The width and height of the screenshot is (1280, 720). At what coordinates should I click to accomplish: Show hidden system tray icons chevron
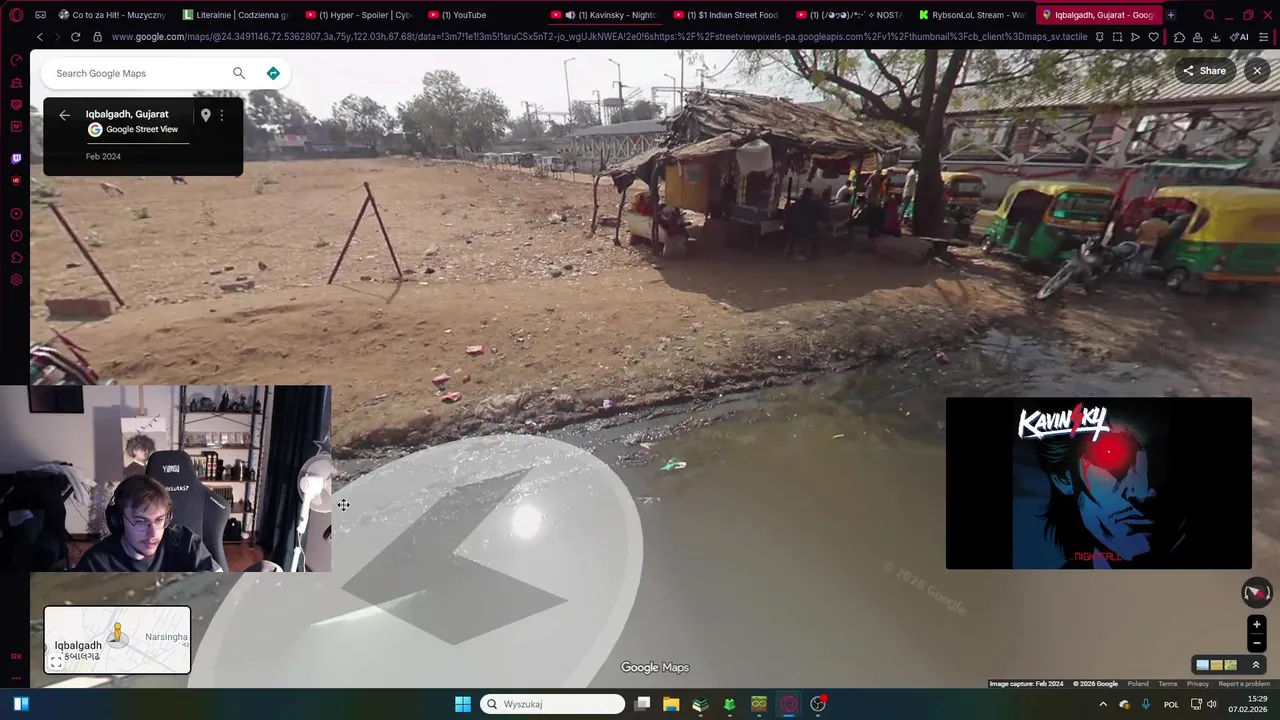(x=1103, y=704)
